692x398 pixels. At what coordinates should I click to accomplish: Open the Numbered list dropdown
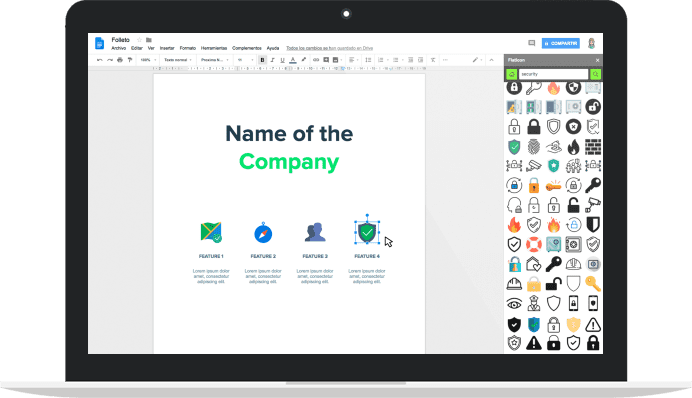(x=382, y=60)
